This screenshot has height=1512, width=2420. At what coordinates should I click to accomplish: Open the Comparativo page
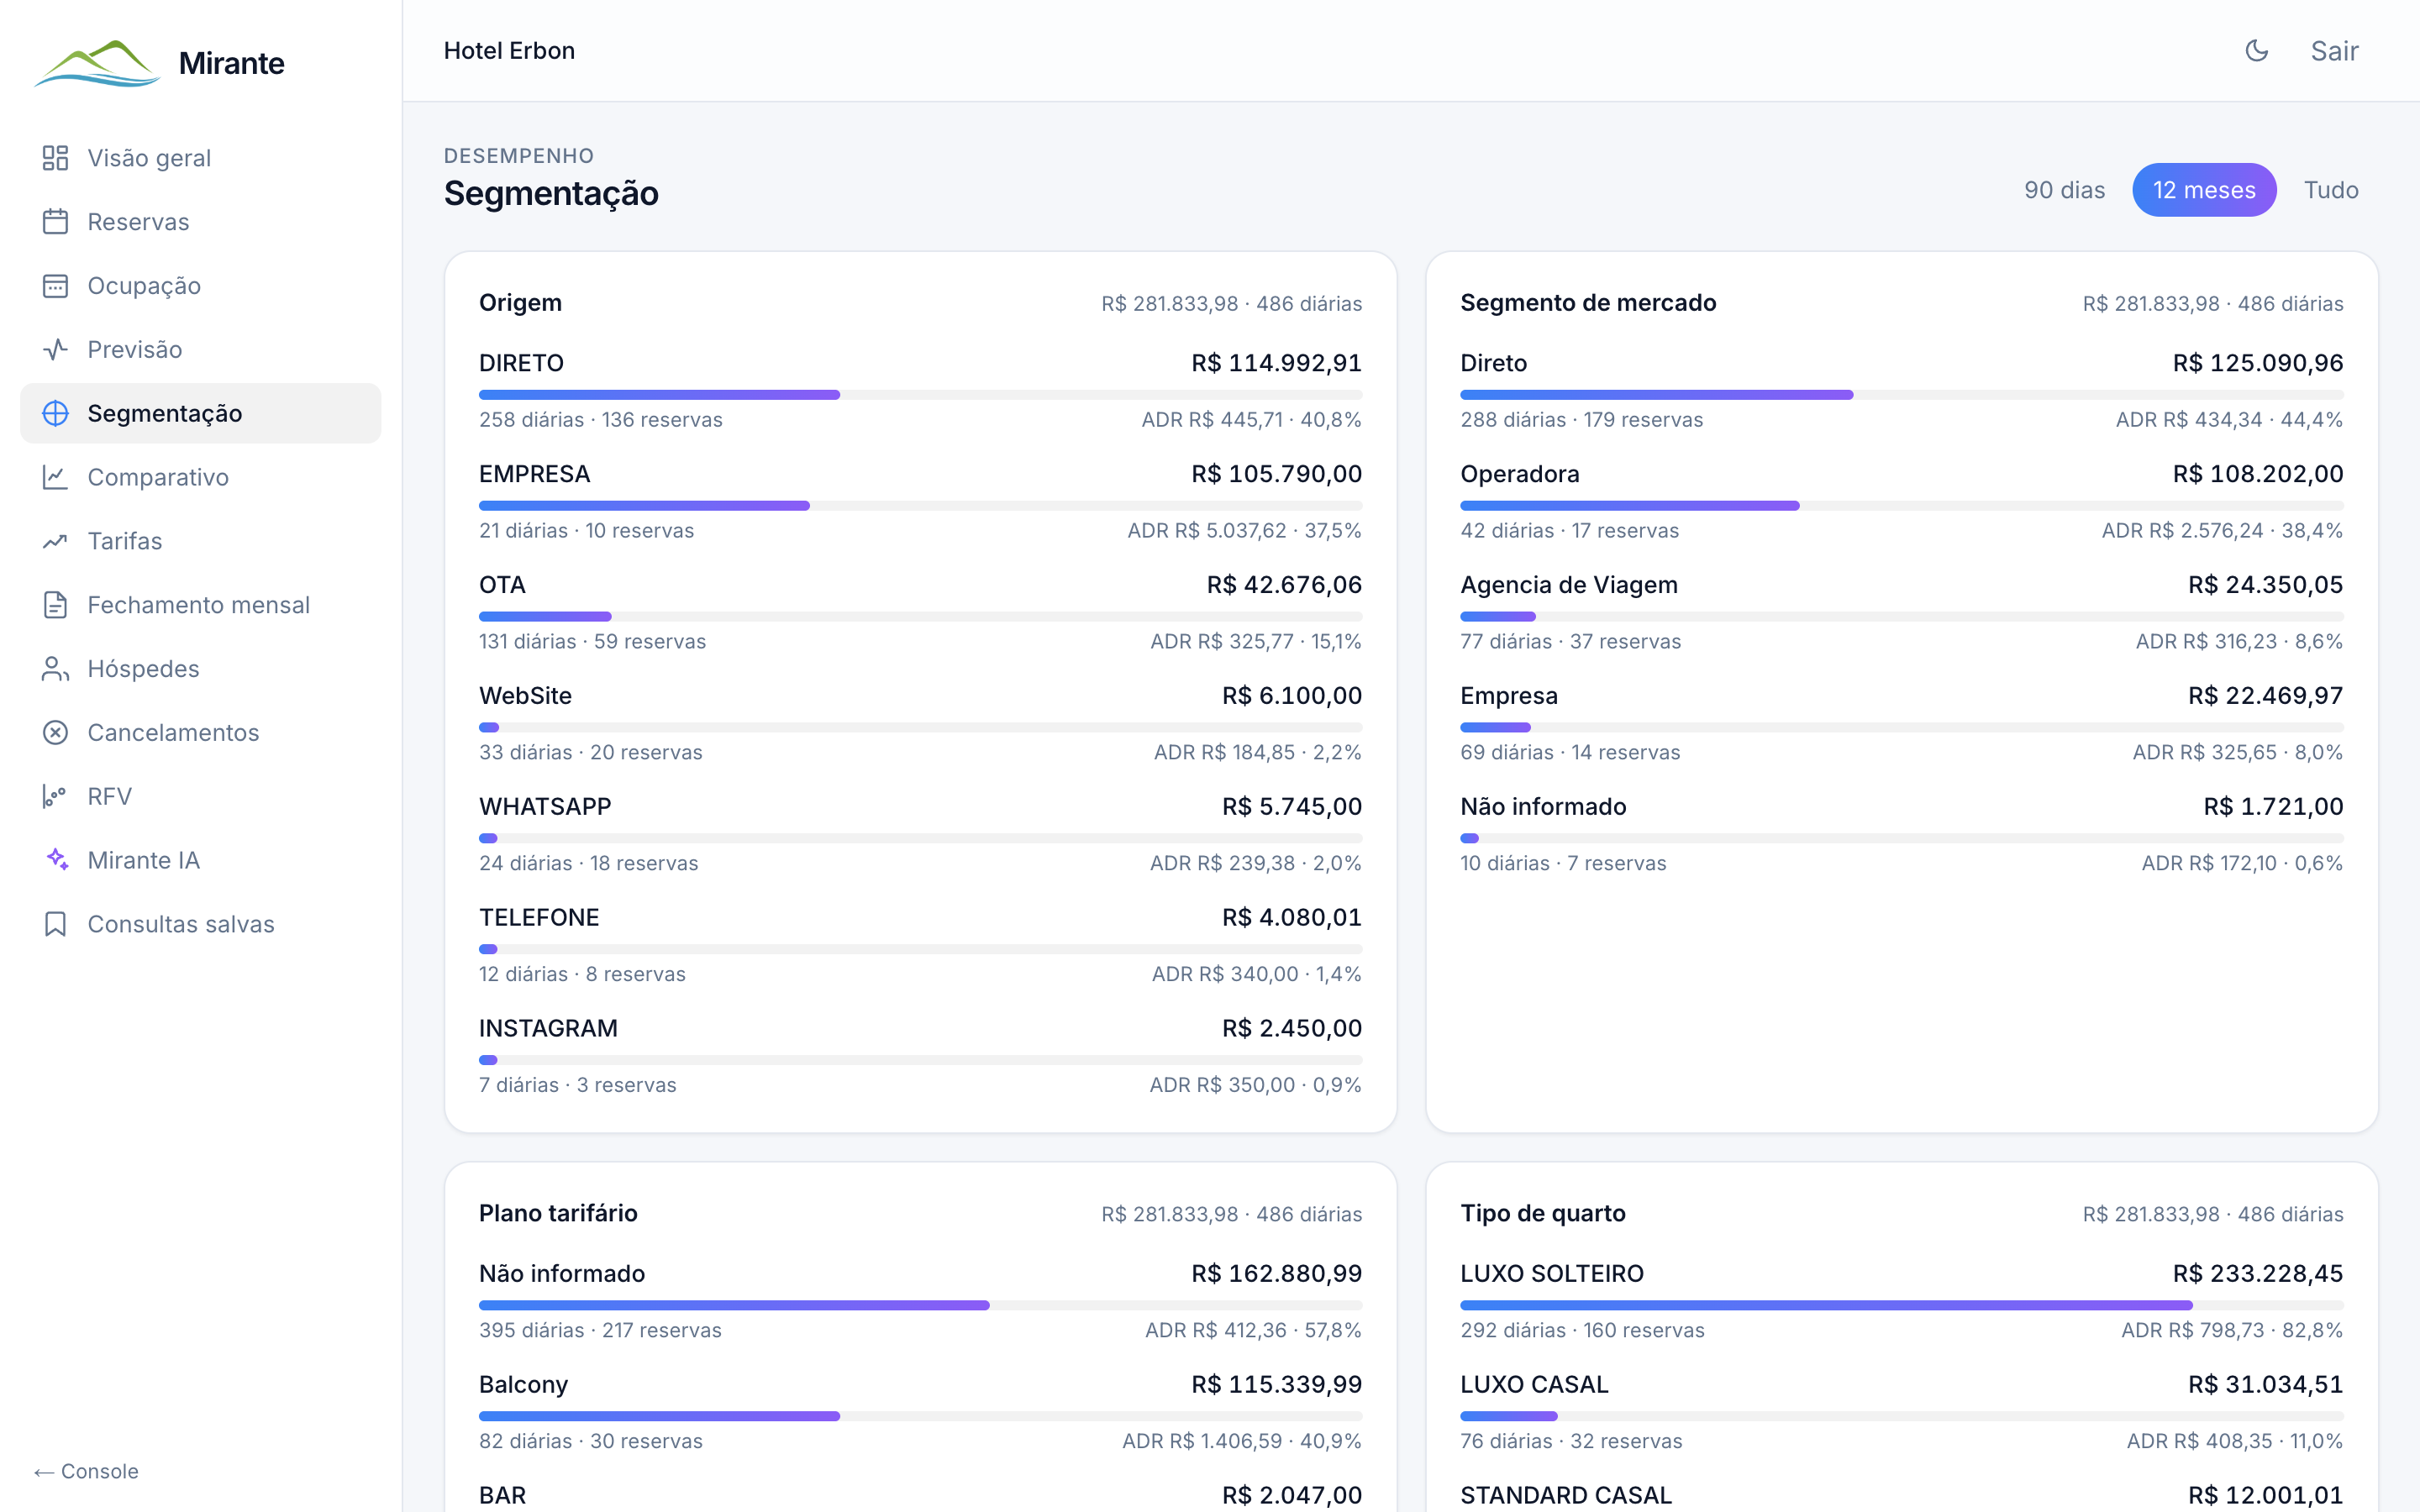click(x=200, y=477)
